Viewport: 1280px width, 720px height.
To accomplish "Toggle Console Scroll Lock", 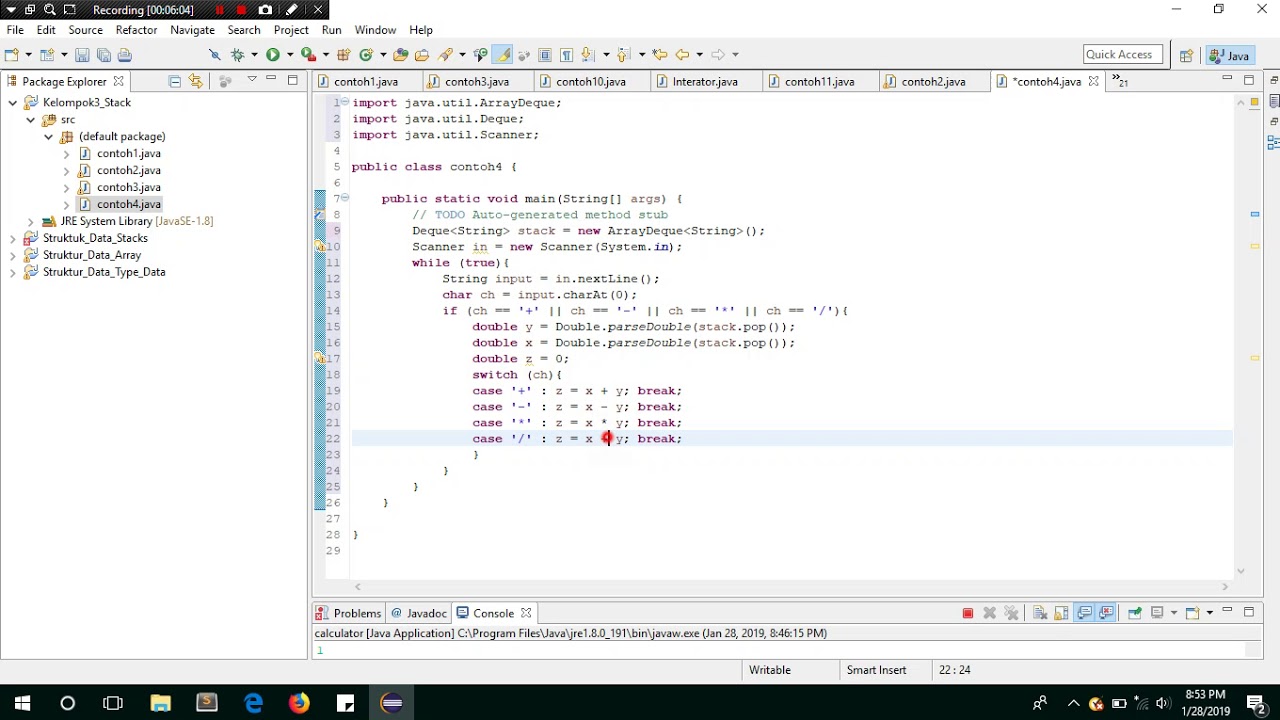I will click(1061, 613).
